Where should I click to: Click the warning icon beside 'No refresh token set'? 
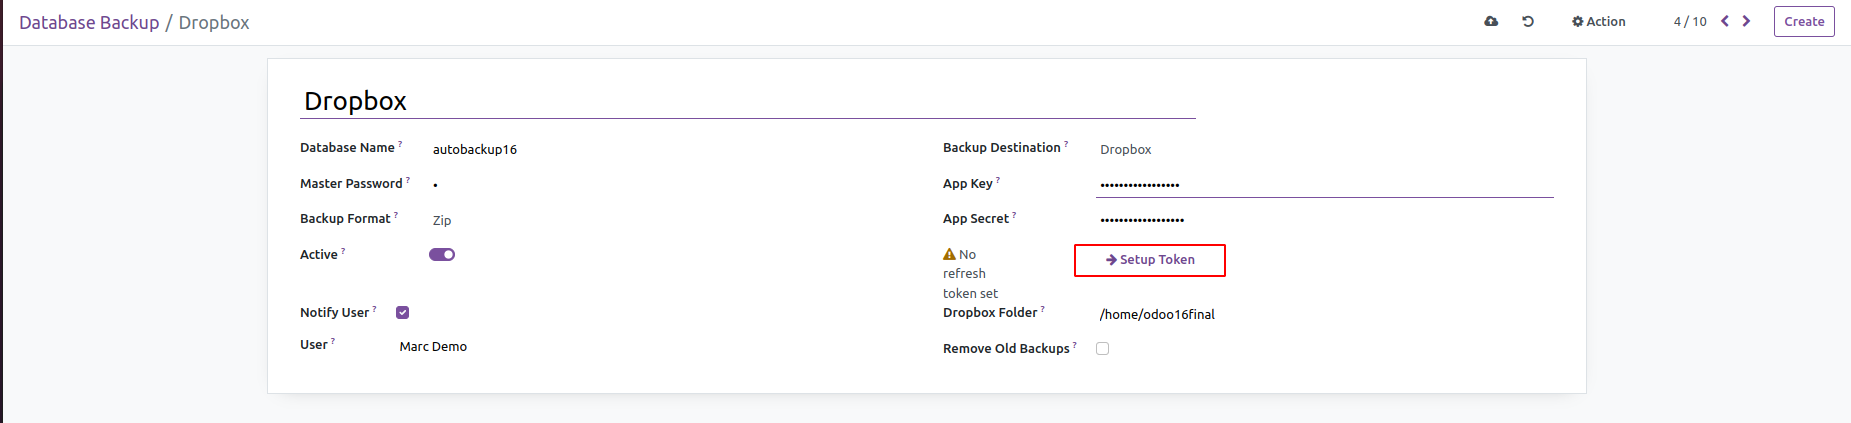949,254
